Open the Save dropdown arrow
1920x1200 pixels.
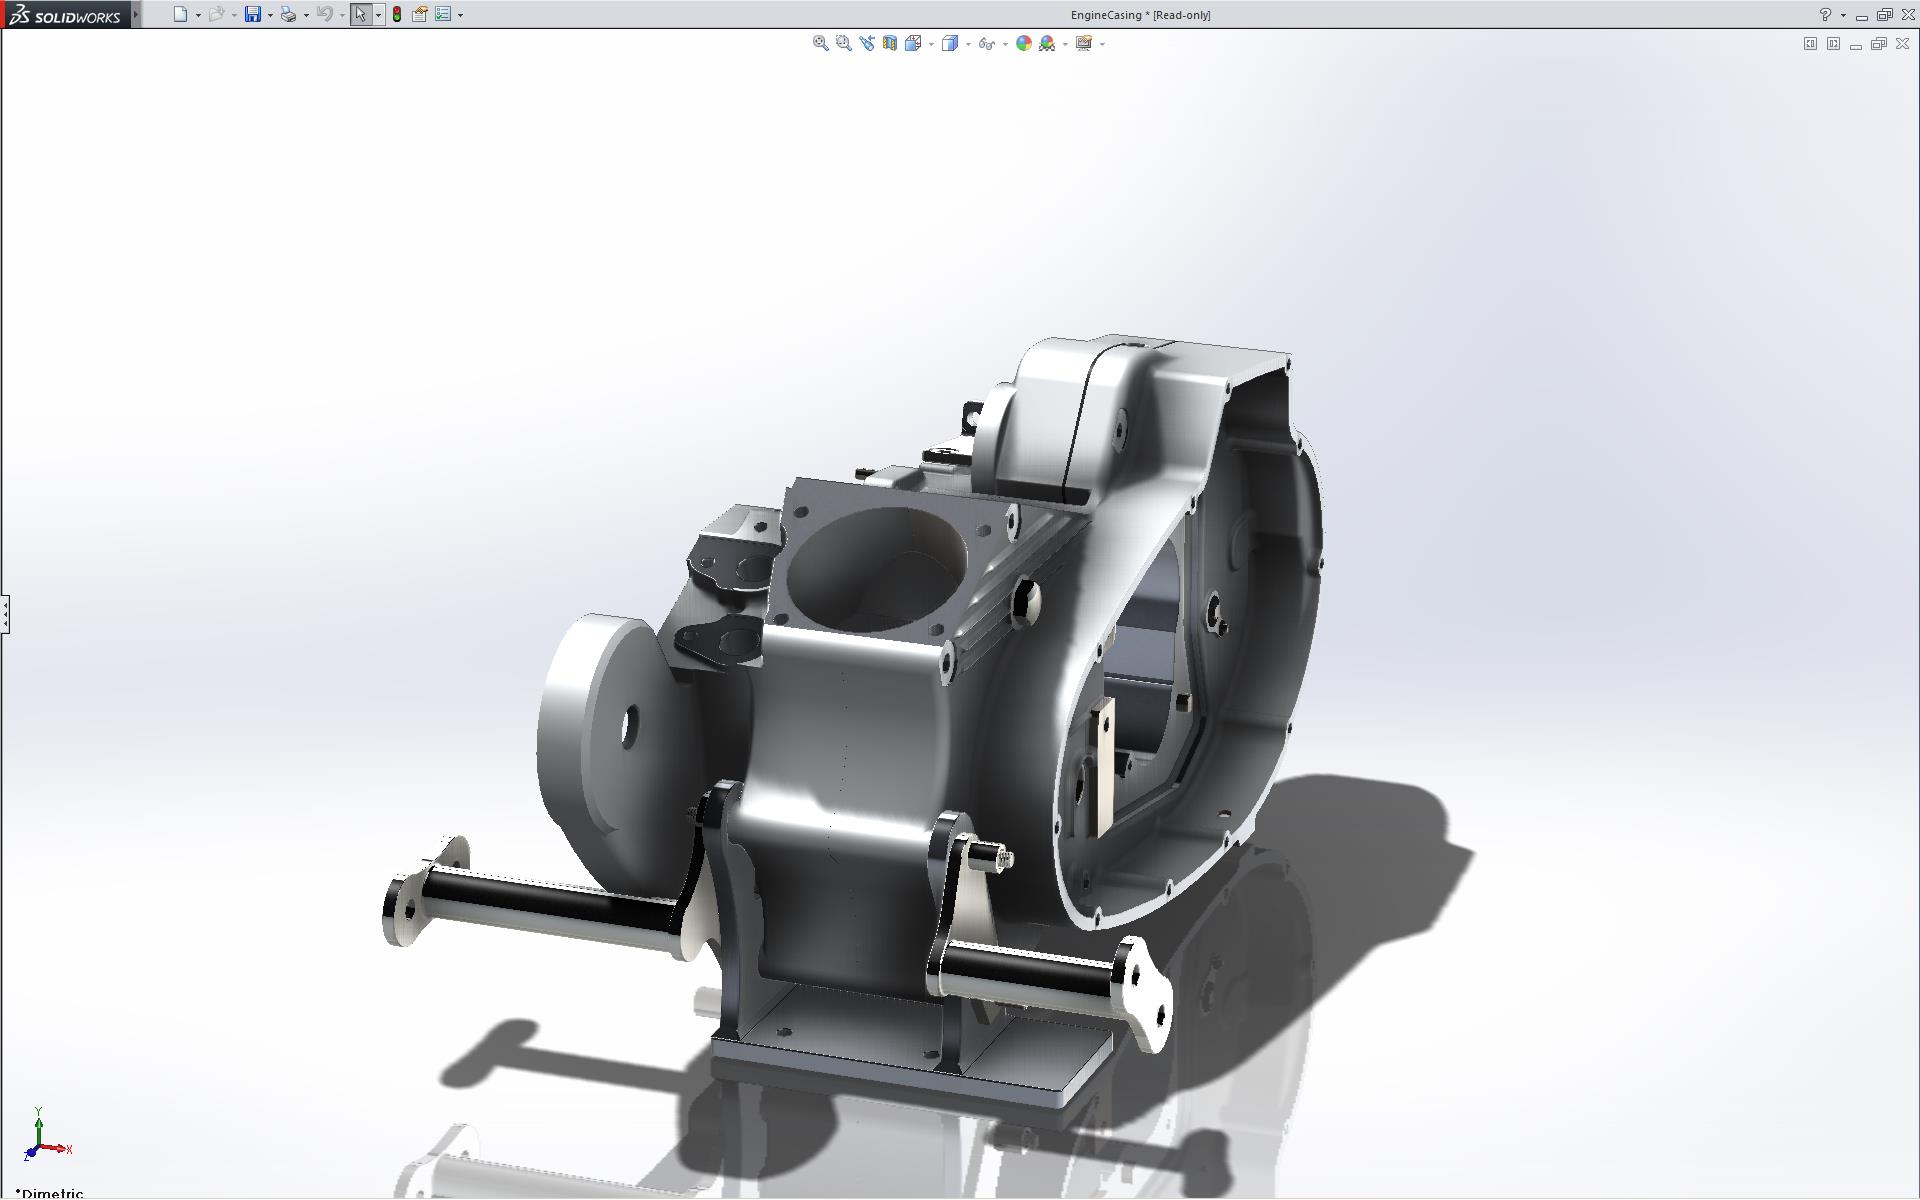270,15
